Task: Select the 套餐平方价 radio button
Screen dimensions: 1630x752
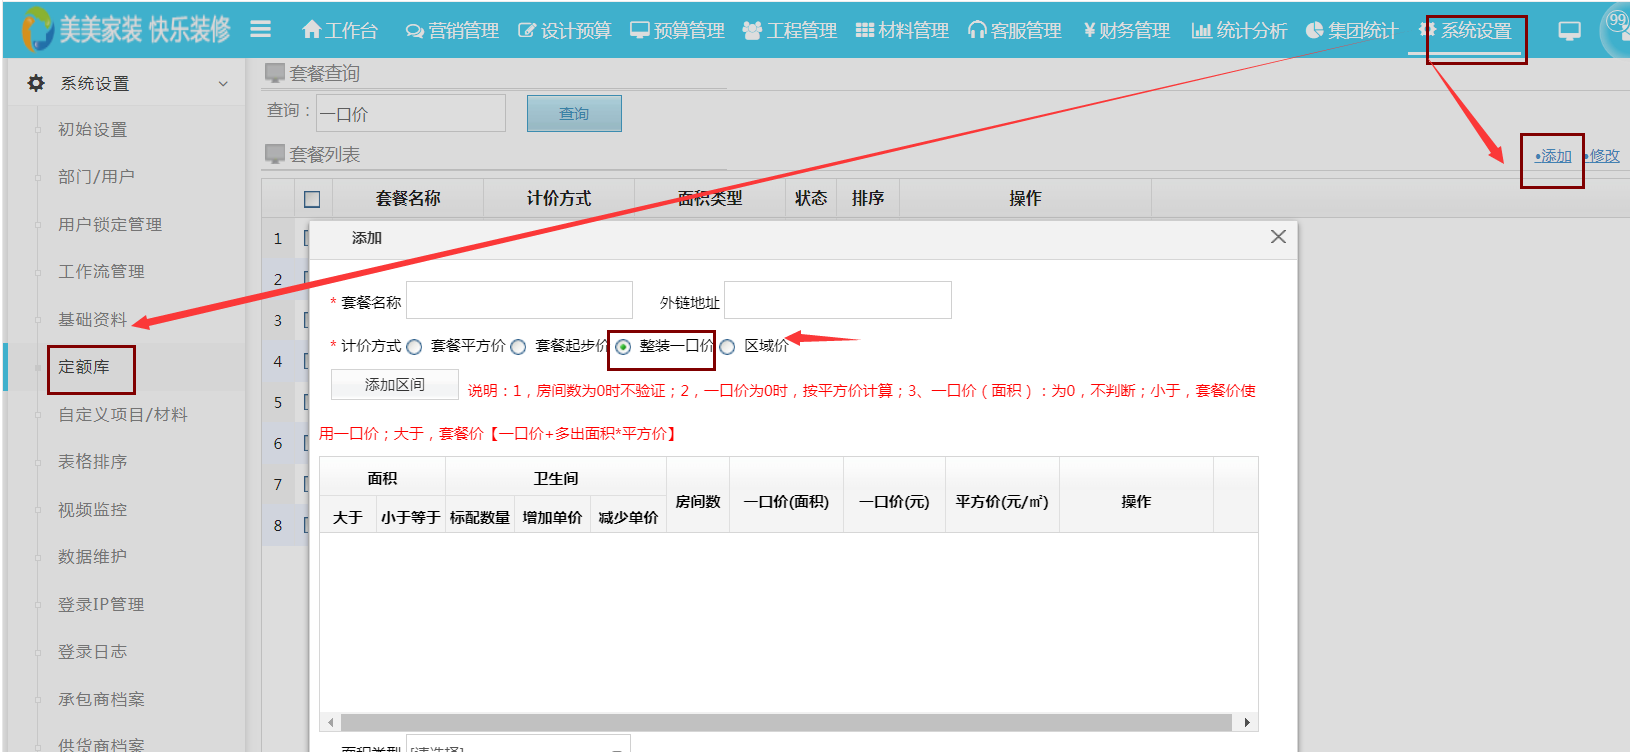Action: 414,347
